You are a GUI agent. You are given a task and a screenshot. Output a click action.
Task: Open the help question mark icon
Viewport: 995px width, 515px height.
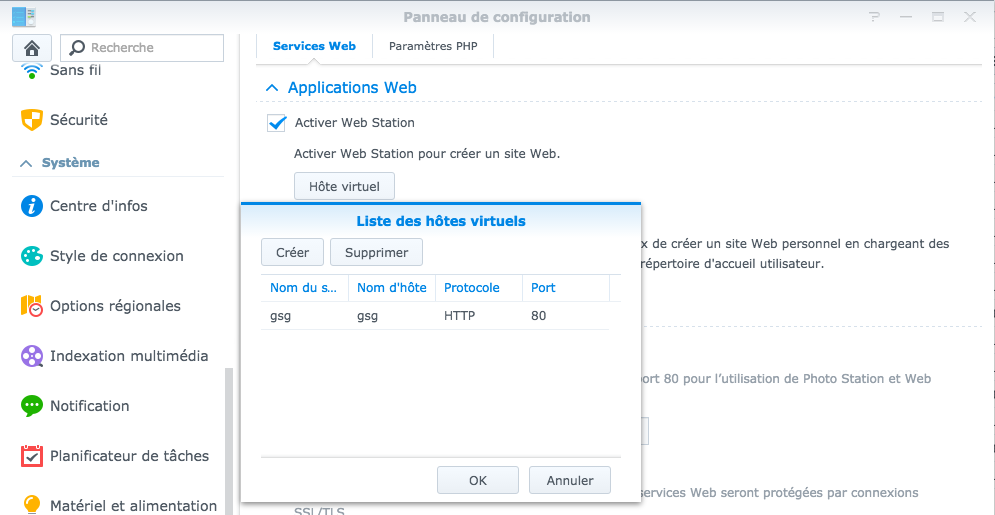875,17
